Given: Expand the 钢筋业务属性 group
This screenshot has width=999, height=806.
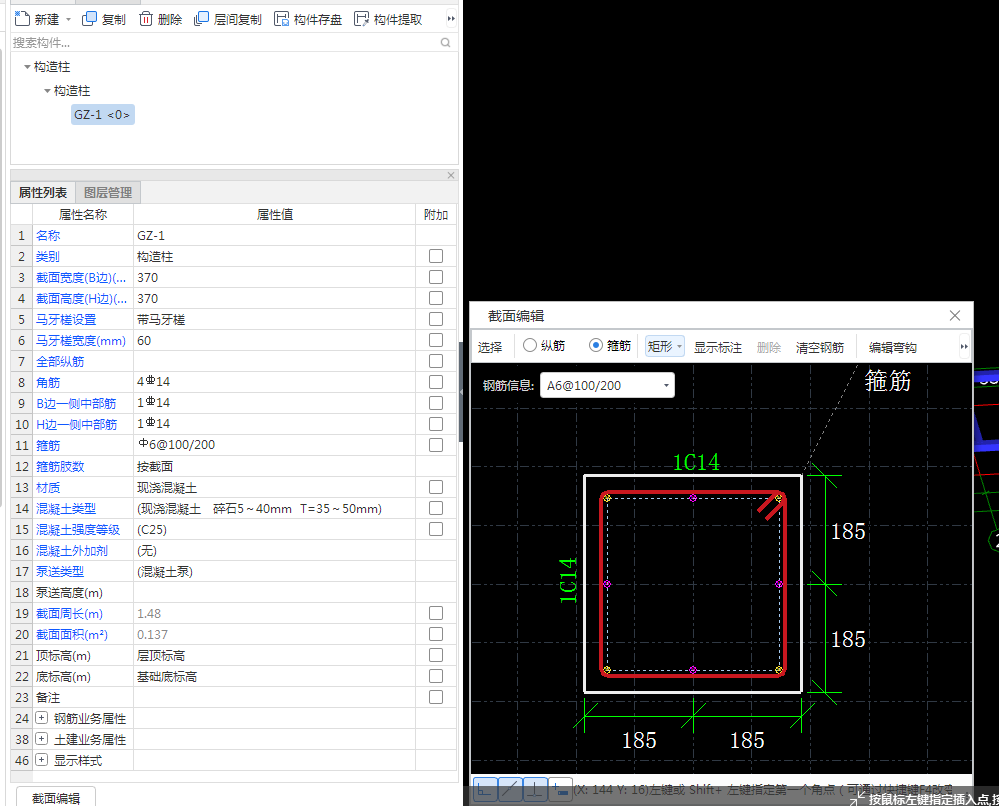Looking at the screenshot, I should tap(41, 718).
